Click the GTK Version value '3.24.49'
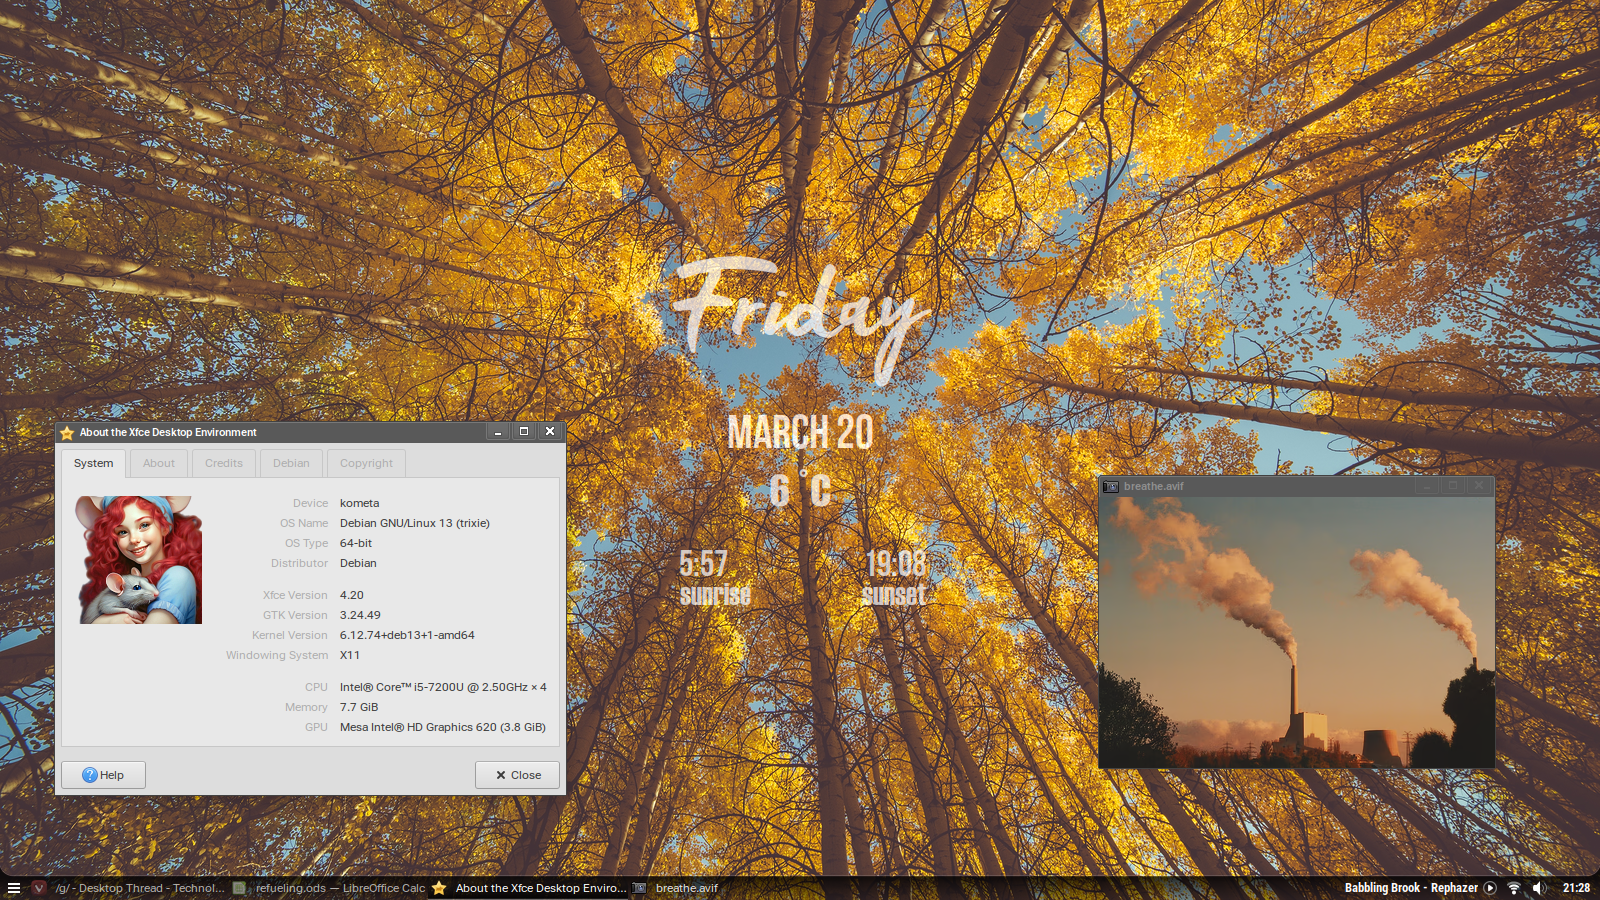This screenshot has width=1600, height=900. pyautogui.click(x=360, y=615)
